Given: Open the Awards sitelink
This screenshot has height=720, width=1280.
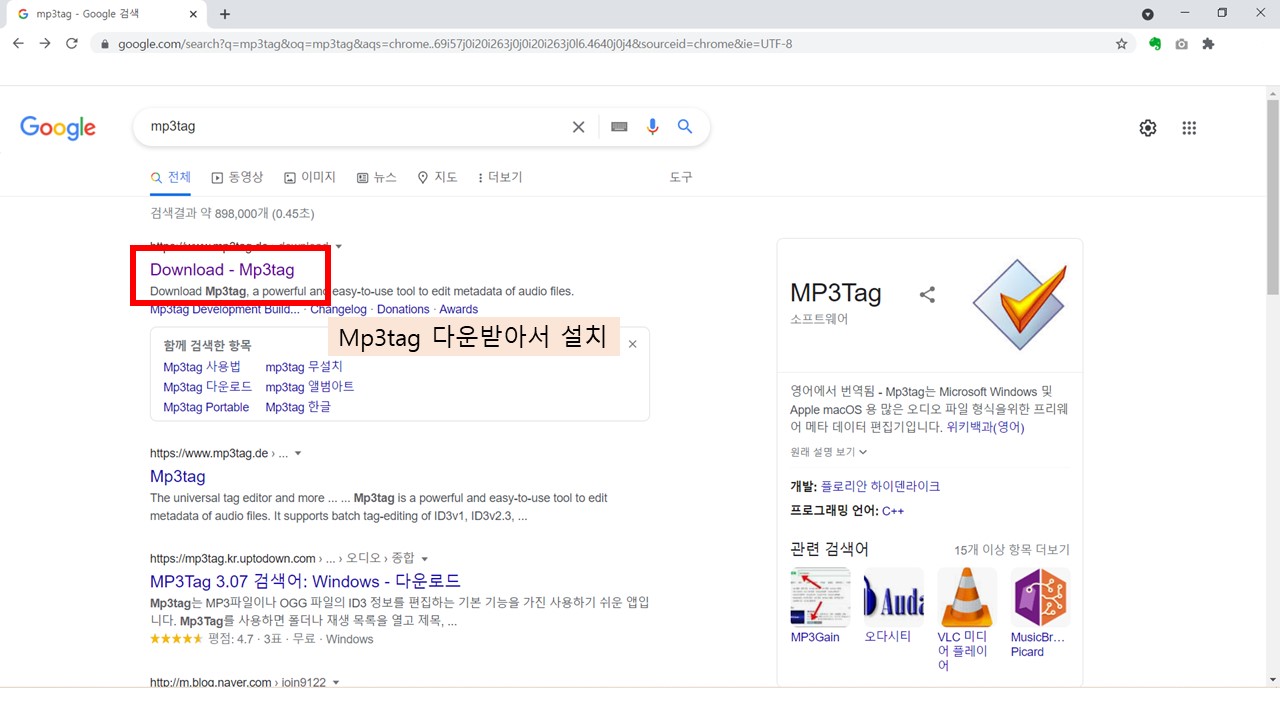Looking at the screenshot, I should pos(459,309).
